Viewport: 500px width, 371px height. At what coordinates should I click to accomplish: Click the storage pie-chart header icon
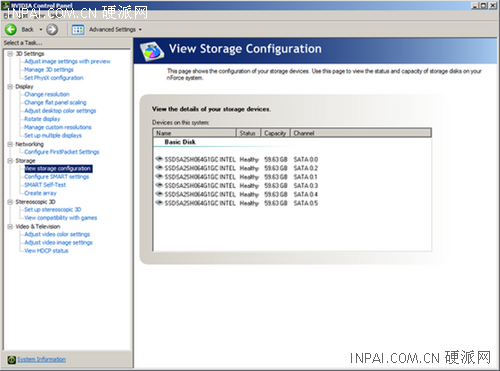coord(152,51)
